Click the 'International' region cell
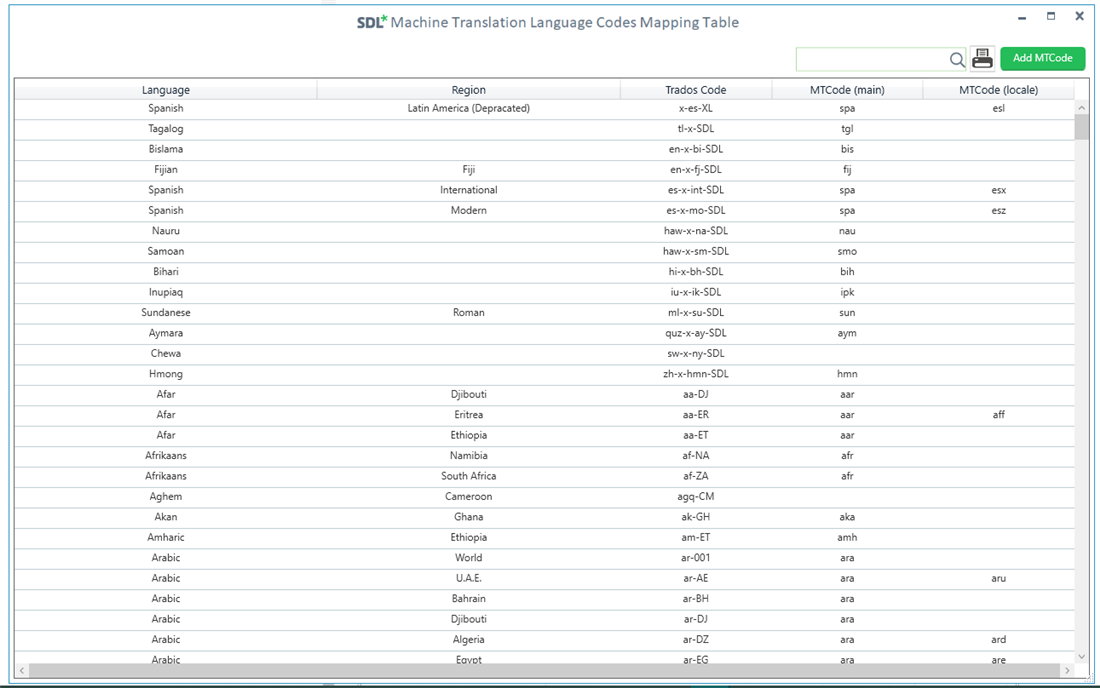The height and width of the screenshot is (688, 1100). (x=469, y=190)
